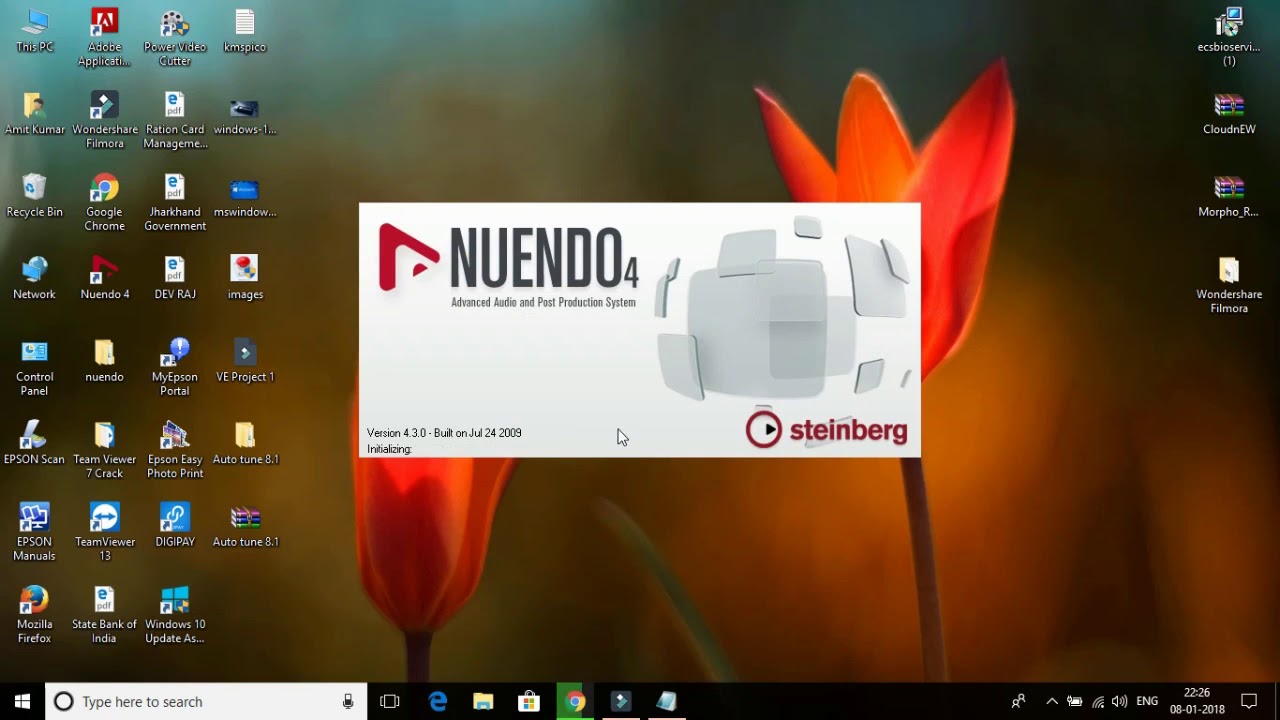Image resolution: width=1280 pixels, height=720 pixels.
Task: Click the Version 4.3.0 text on splash
Action: (x=444, y=433)
